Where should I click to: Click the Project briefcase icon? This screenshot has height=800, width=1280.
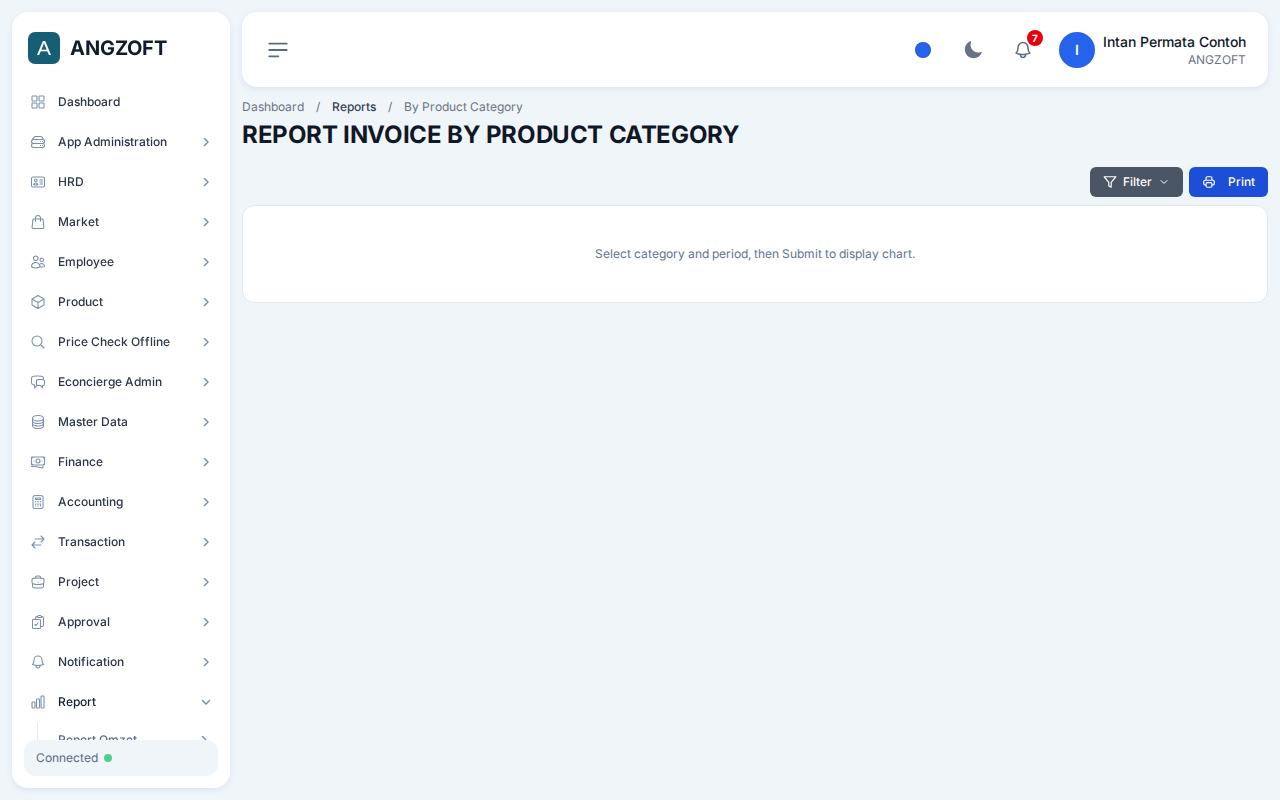[x=38, y=582]
